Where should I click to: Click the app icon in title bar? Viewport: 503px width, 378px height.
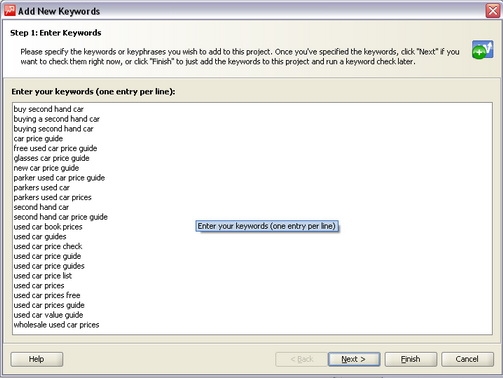click(10, 11)
